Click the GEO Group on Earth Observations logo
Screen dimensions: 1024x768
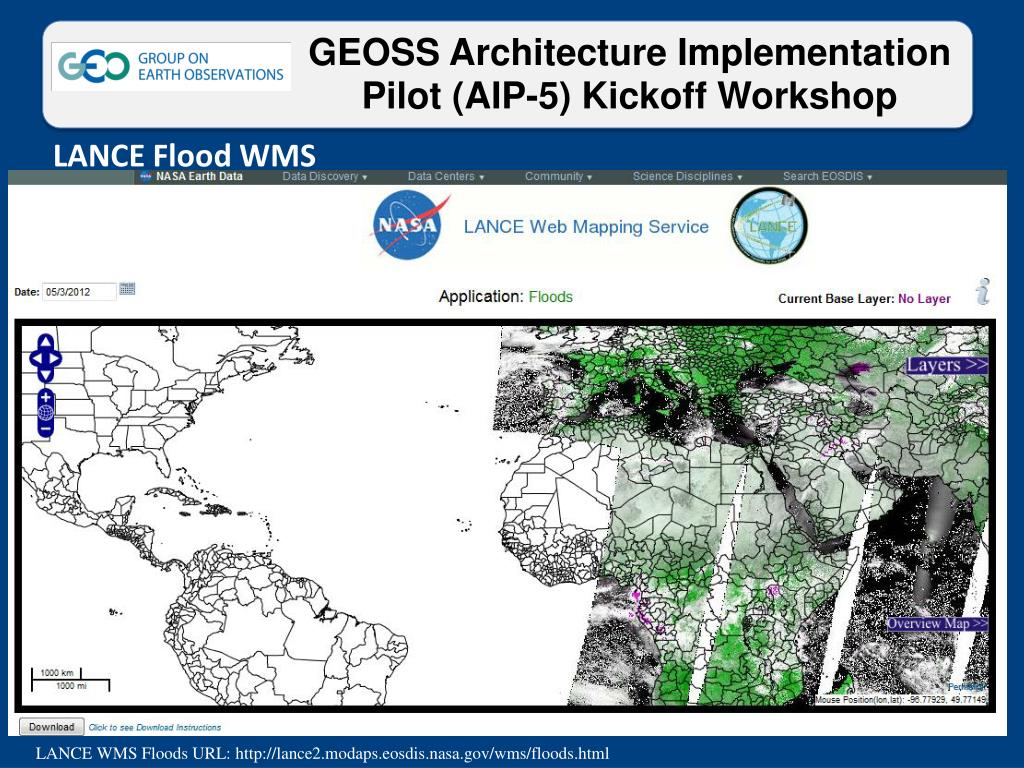[x=171, y=67]
